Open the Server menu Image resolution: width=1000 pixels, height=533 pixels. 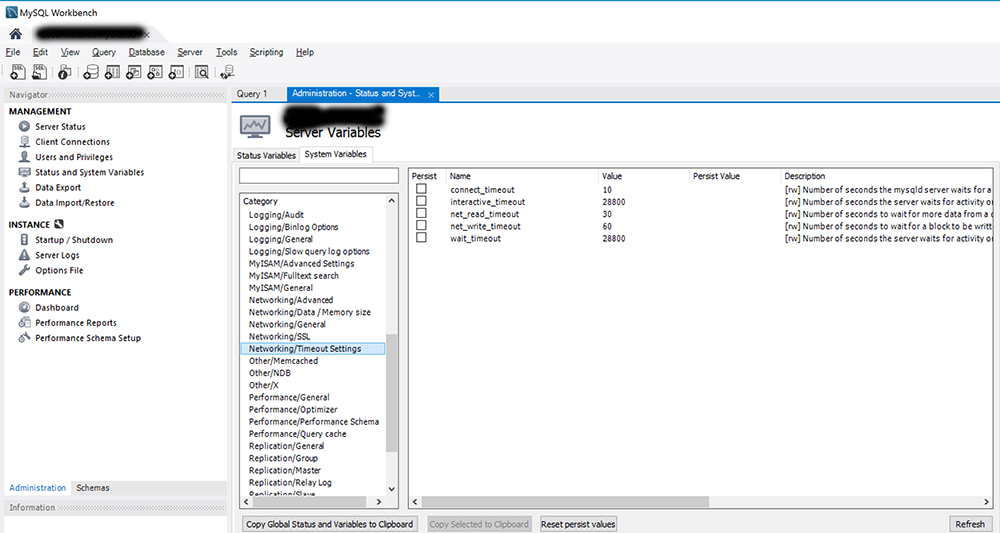[190, 52]
